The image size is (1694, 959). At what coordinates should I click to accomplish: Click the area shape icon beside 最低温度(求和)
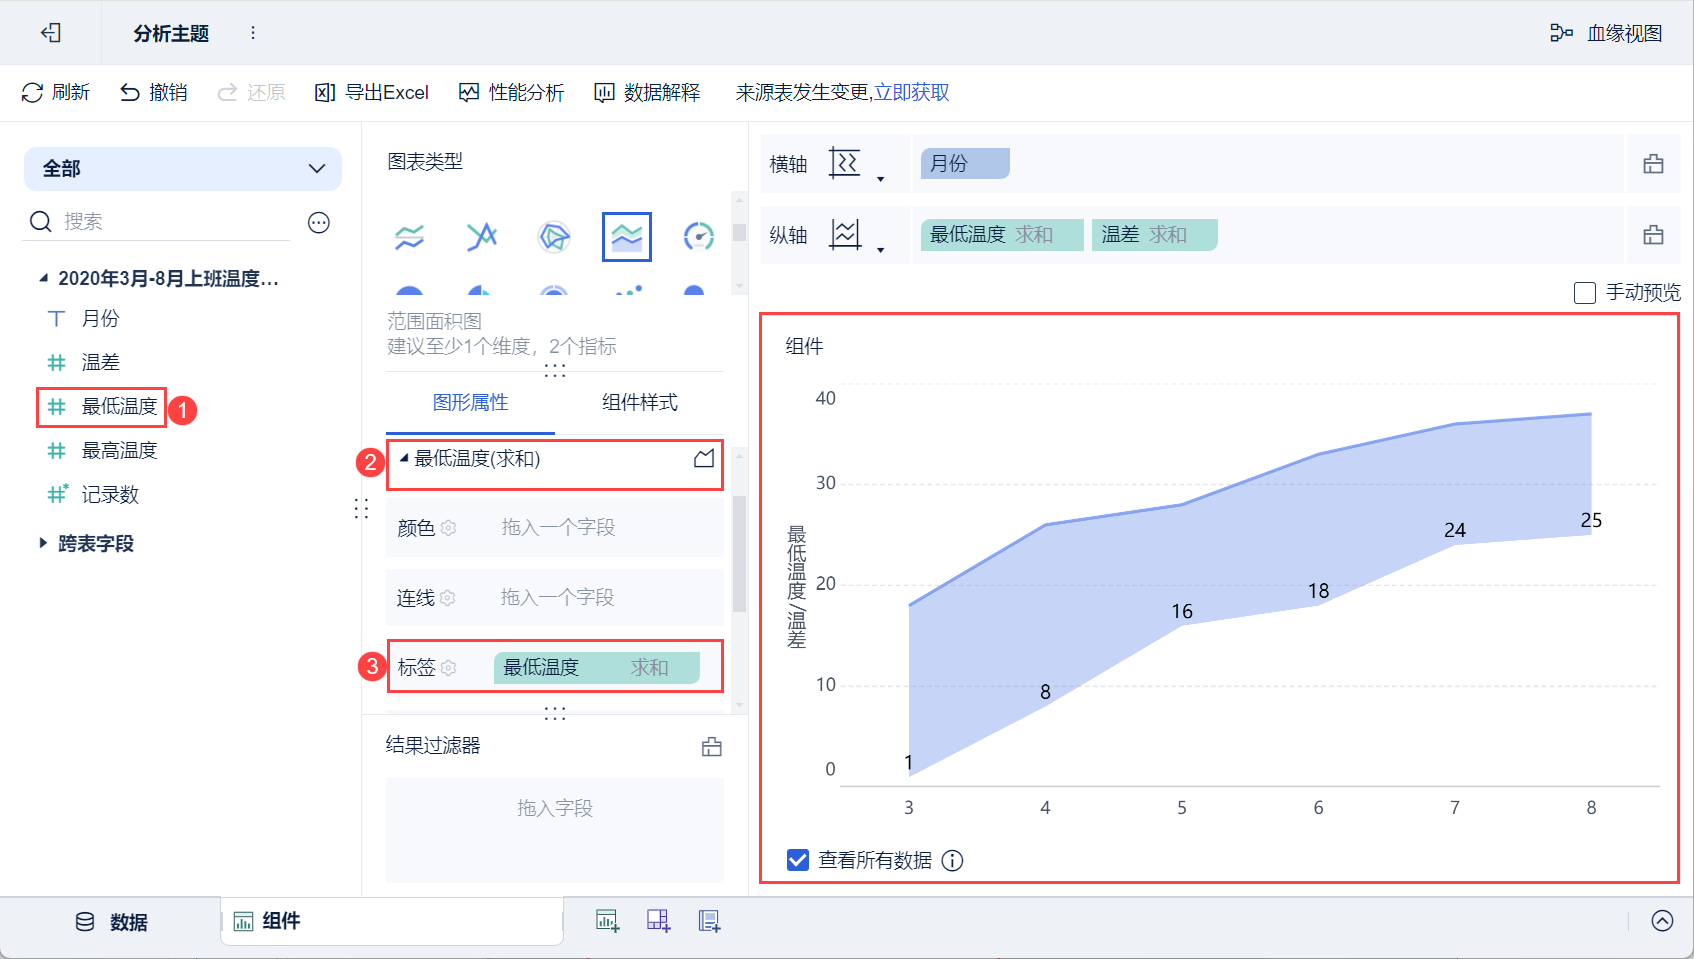tap(704, 458)
